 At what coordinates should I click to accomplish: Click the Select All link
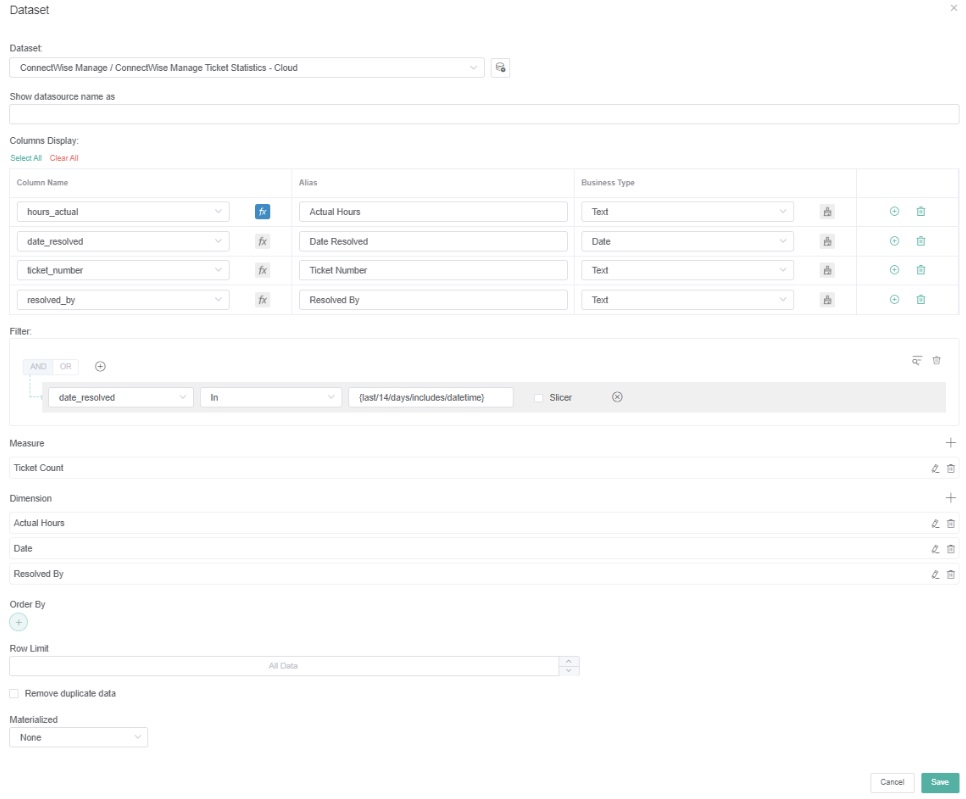(x=26, y=158)
